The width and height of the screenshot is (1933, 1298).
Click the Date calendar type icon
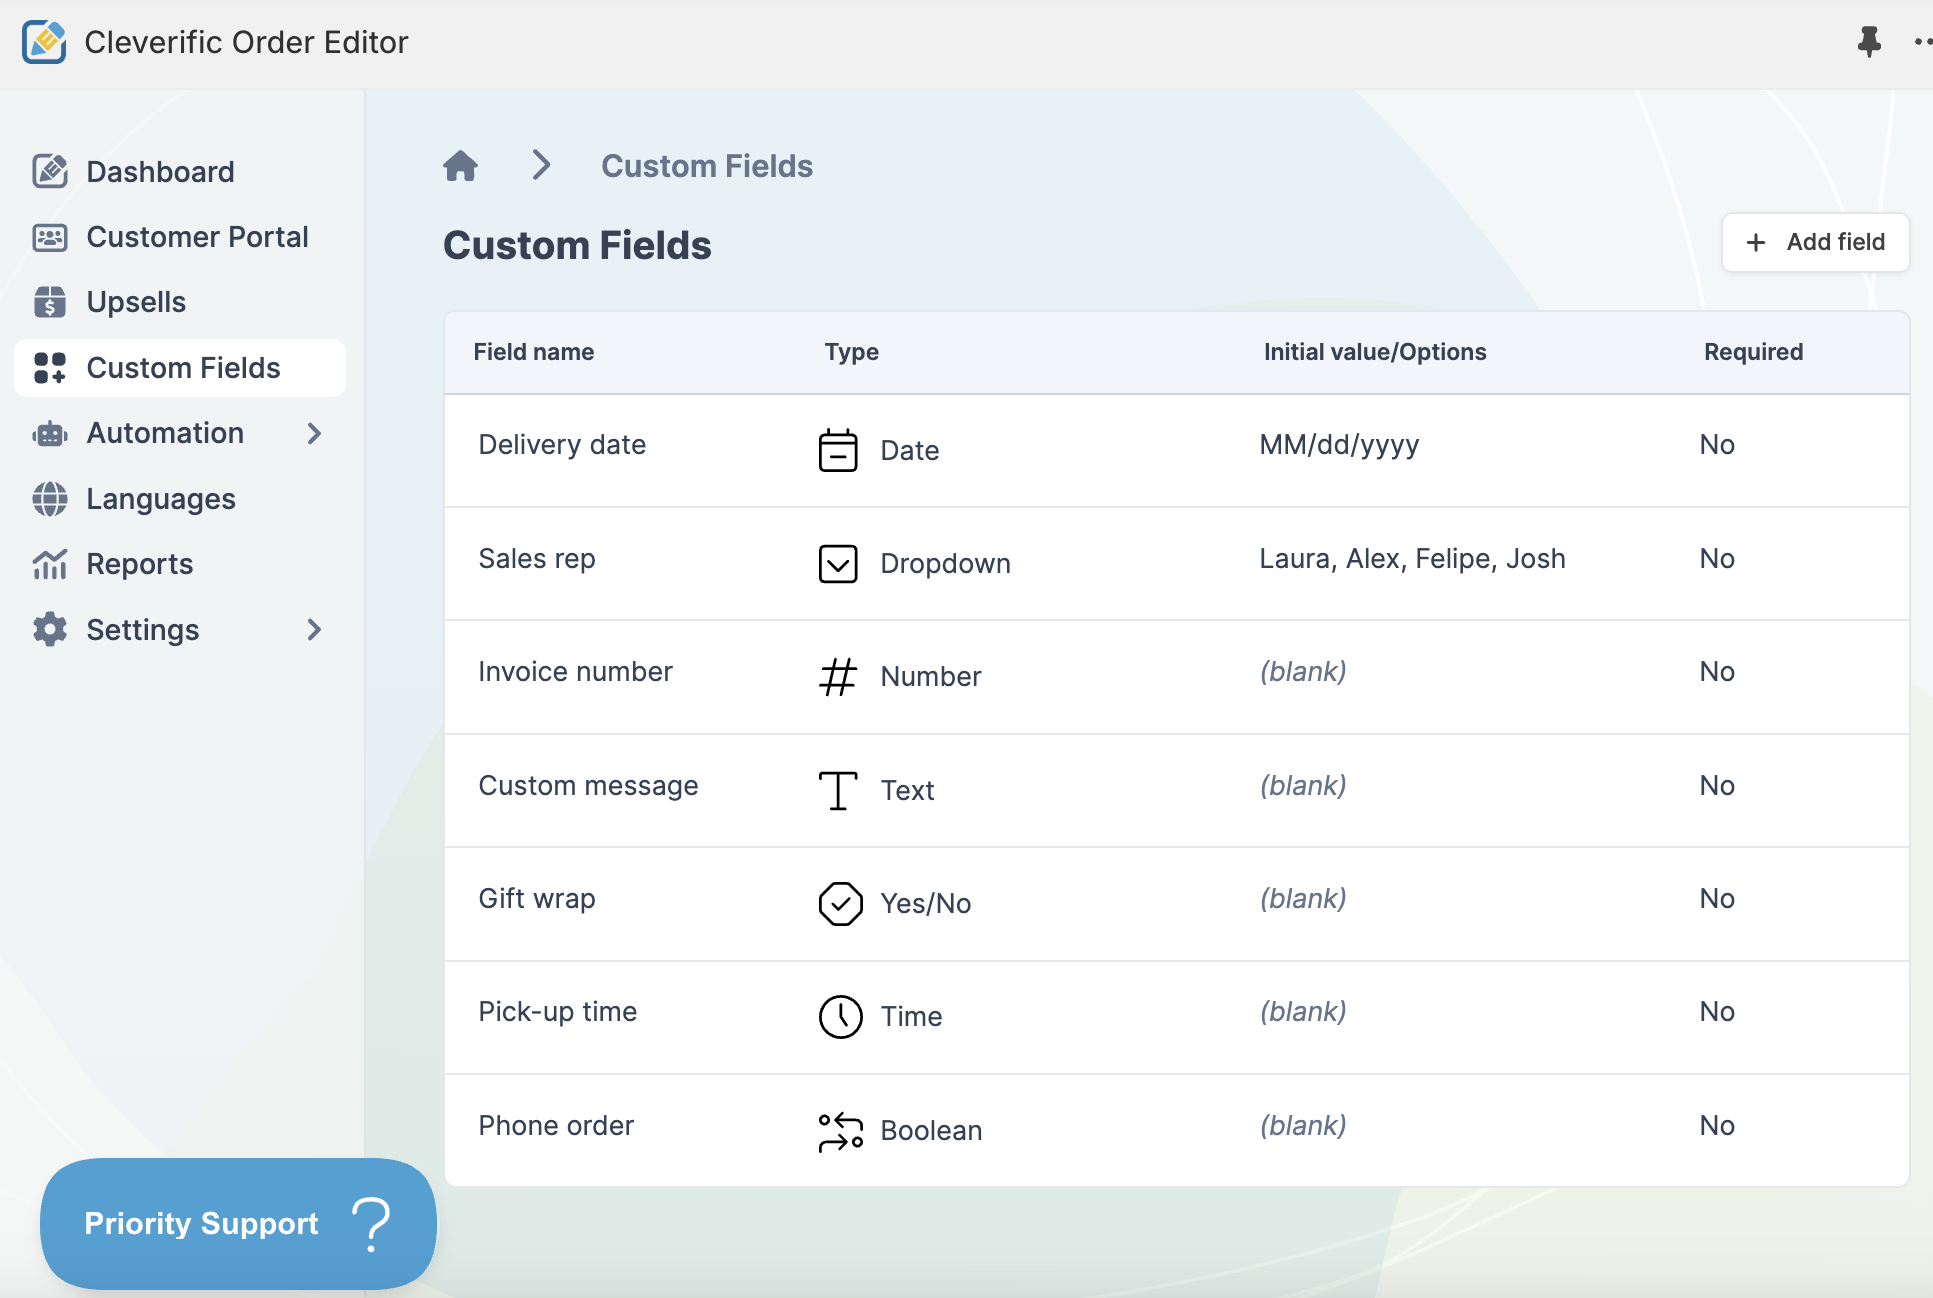pos(838,450)
